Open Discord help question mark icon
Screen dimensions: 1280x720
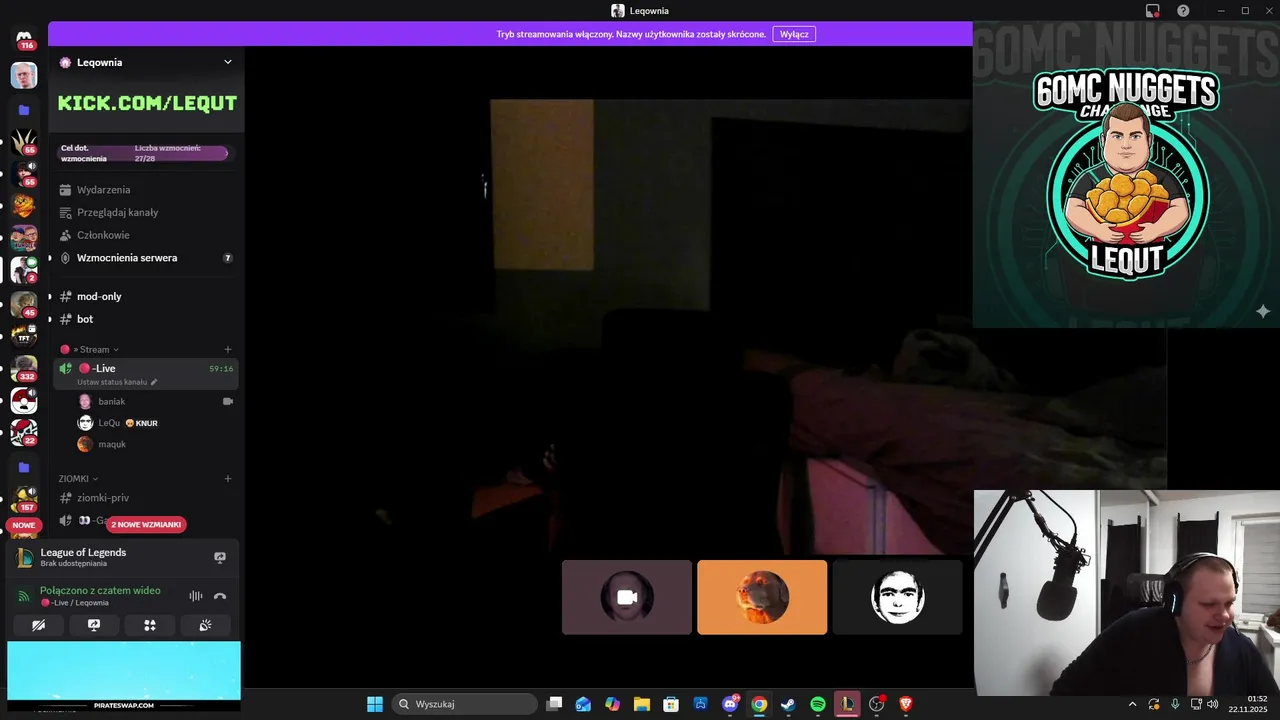[x=1183, y=11]
